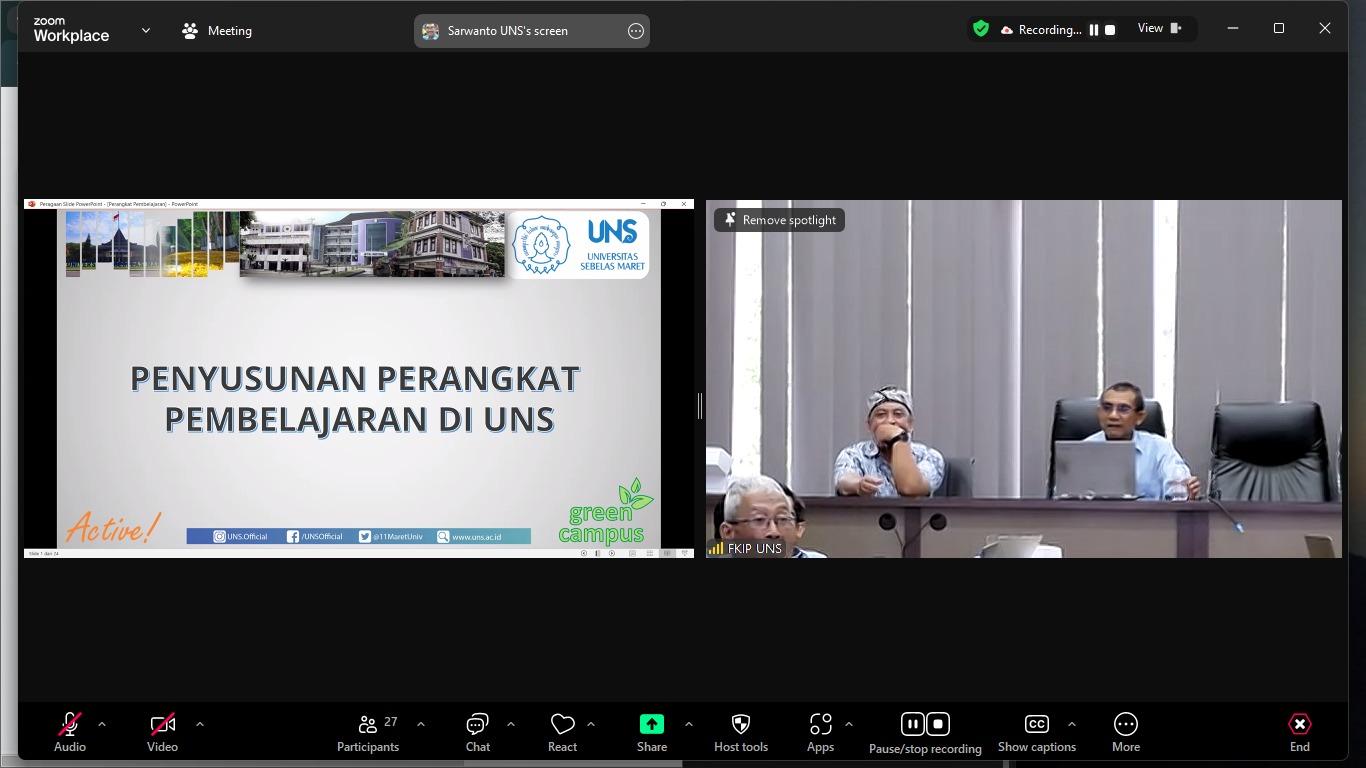Open the Meeting tab
The image size is (1366, 768).
[x=217, y=31]
